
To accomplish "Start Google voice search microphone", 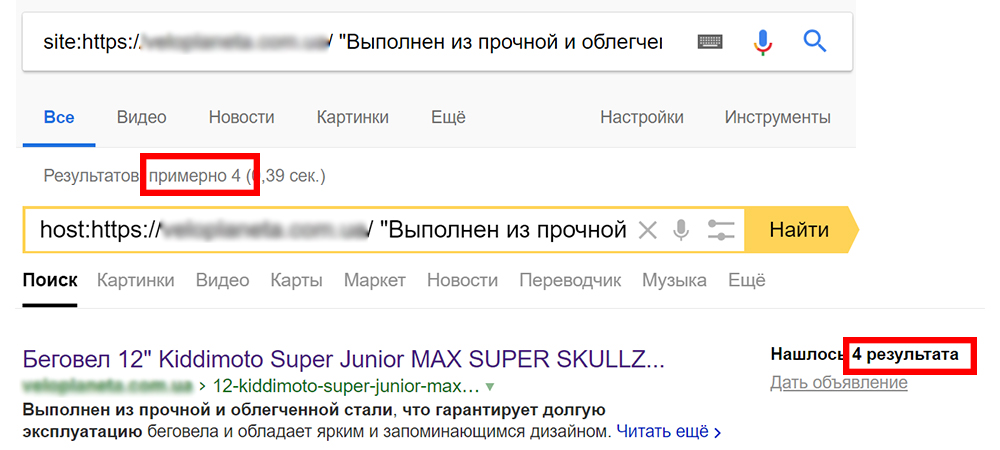I will pos(762,43).
